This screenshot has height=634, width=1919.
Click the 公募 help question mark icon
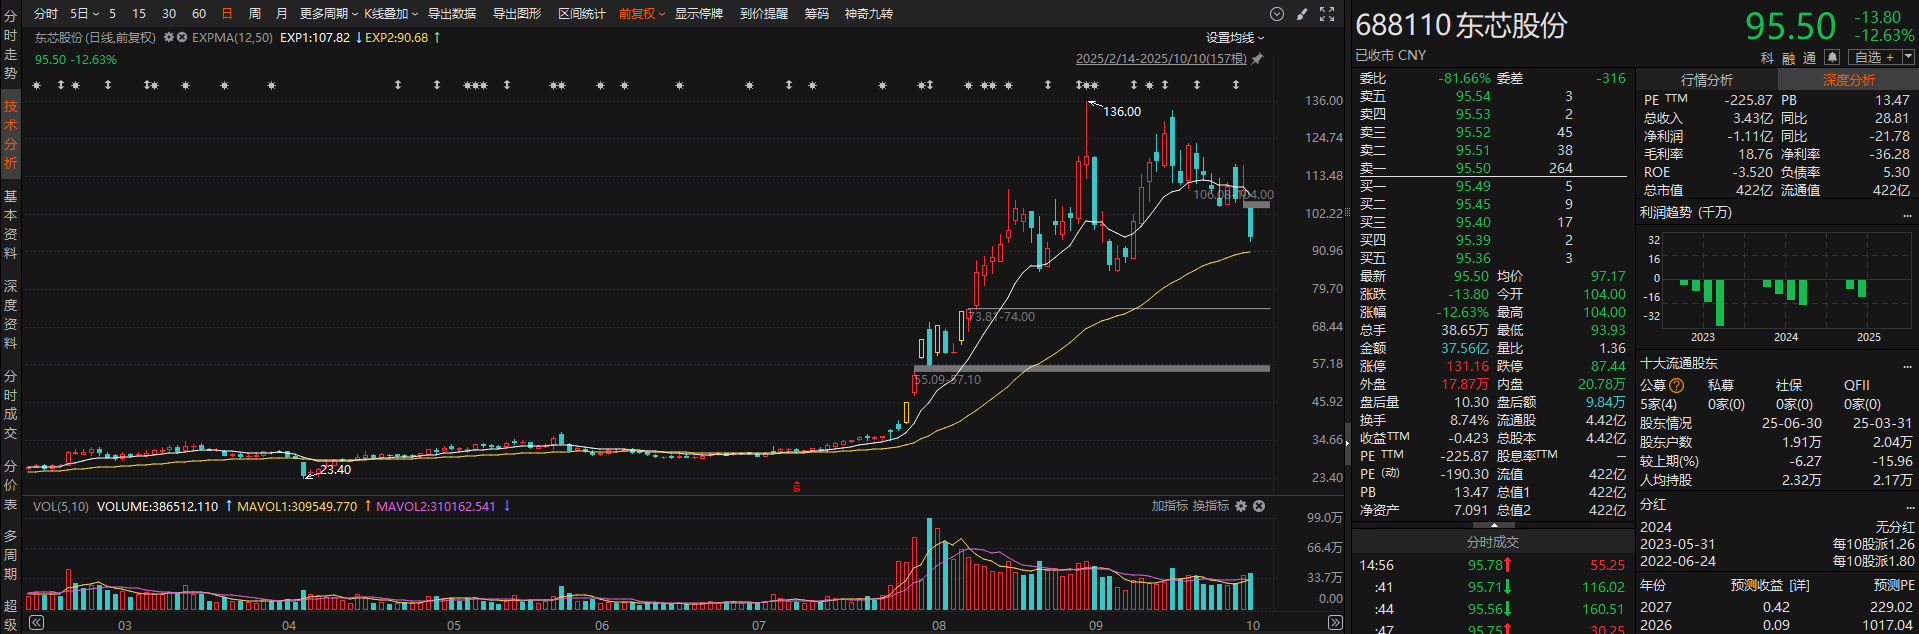click(x=1677, y=386)
